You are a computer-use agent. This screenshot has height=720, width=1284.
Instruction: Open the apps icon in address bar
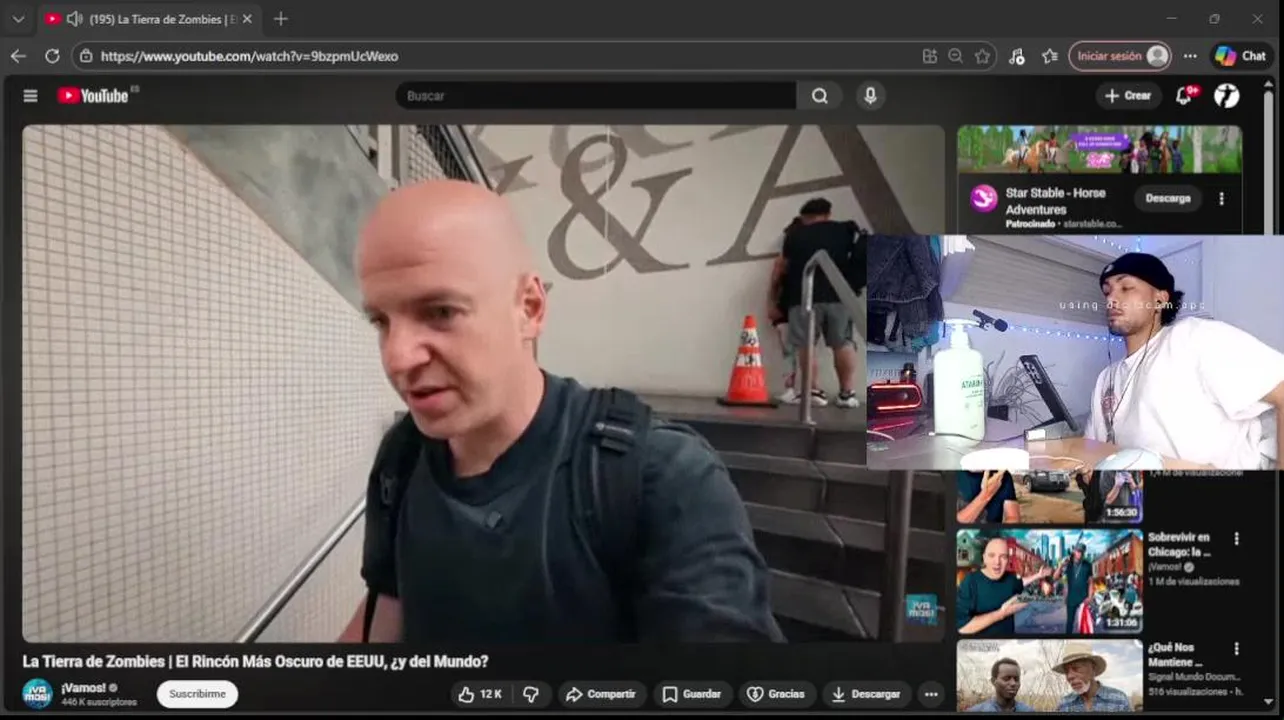[x=930, y=56]
